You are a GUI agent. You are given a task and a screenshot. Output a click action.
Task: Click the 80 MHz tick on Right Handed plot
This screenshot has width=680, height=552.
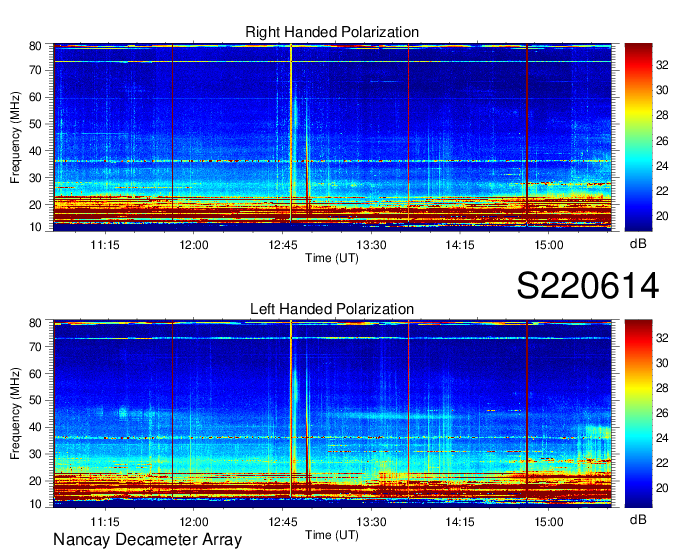pos(36,46)
